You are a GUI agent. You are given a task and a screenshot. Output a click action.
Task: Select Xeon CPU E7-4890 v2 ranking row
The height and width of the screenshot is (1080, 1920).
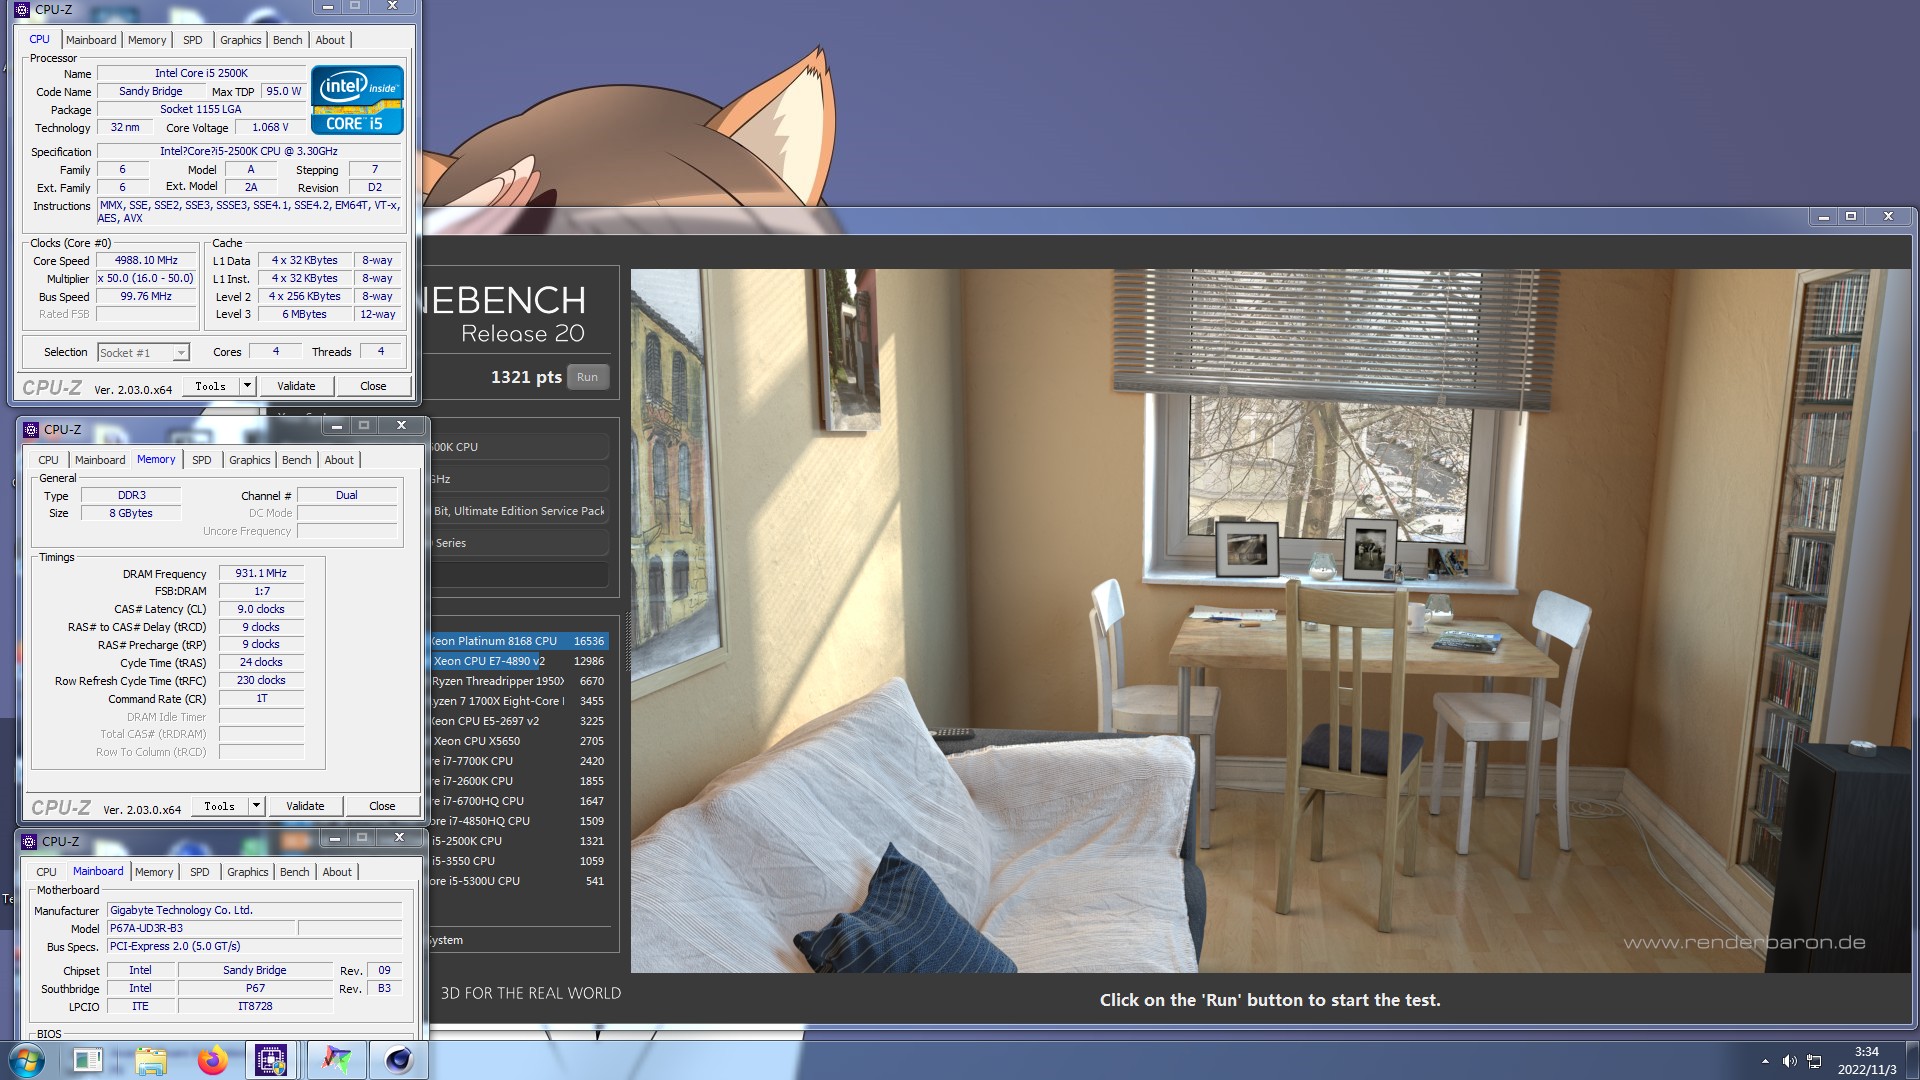click(x=519, y=661)
